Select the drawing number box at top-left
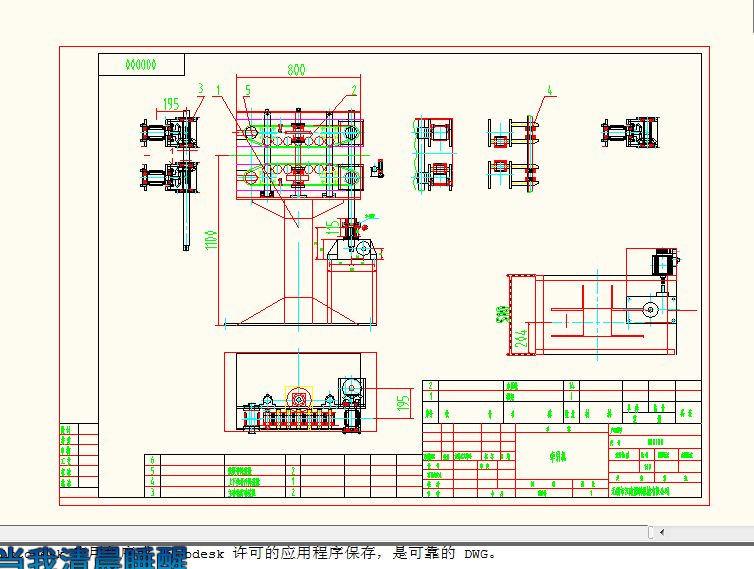754x569 pixels. tap(141, 65)
